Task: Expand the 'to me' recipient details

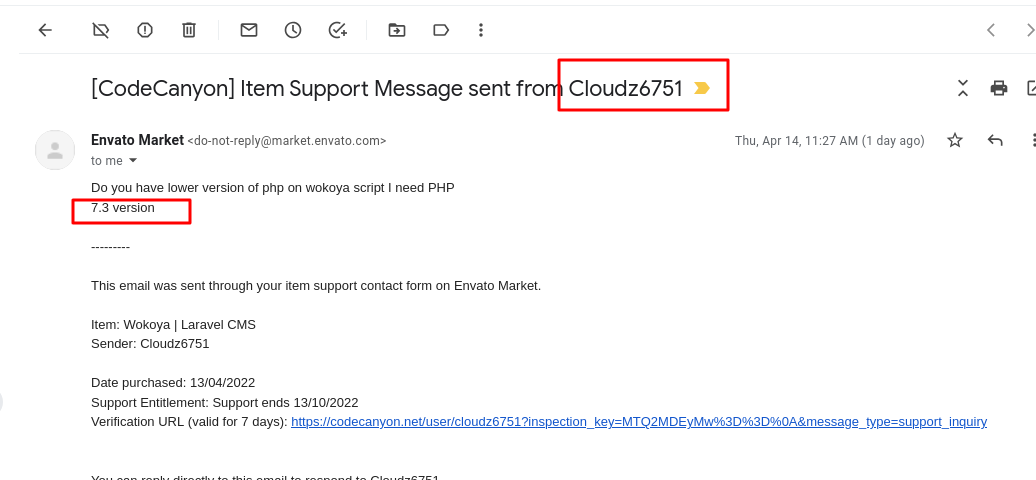Action: point(133,161)
